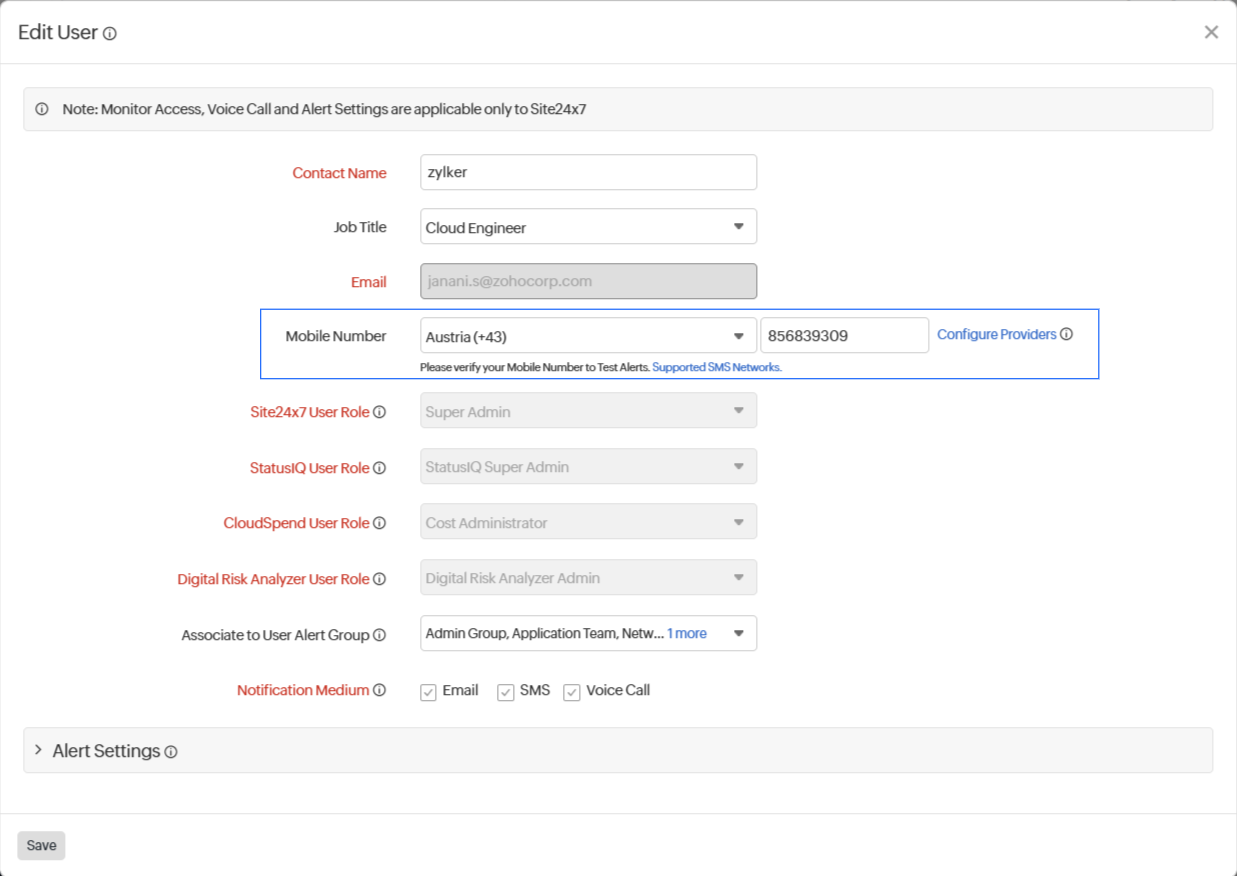Click info icon next to Alert Settings
Screen dimensions: 1237x876
pos(171,752)
